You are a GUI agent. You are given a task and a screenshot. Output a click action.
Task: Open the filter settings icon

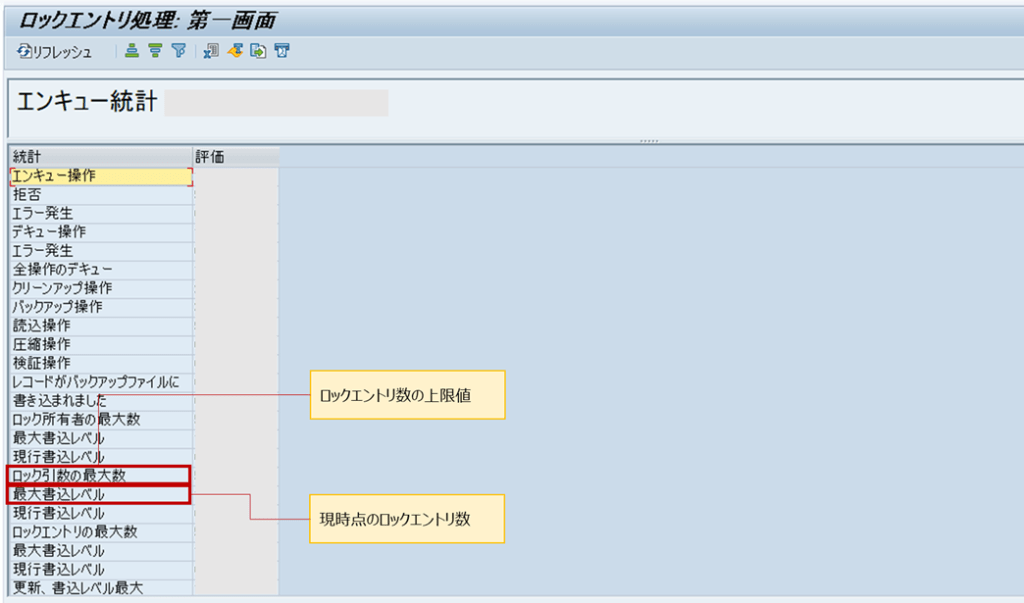(180, 50)
